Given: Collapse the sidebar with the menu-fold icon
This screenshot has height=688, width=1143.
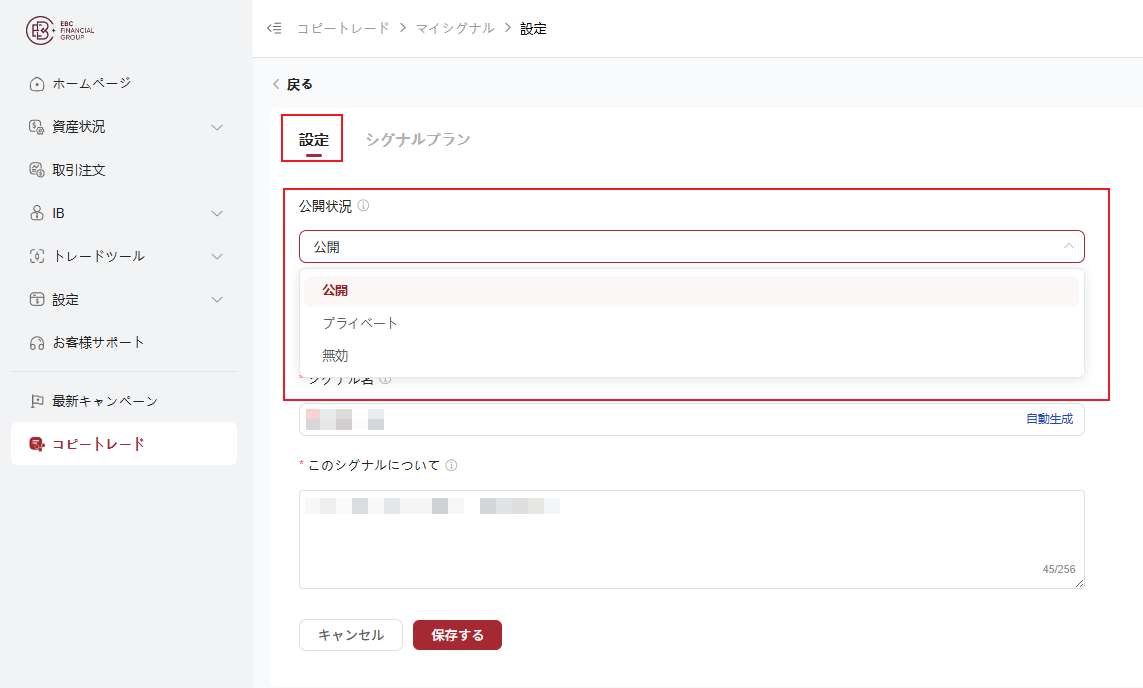Looking at the screenshot, I should tap(274, 28).
